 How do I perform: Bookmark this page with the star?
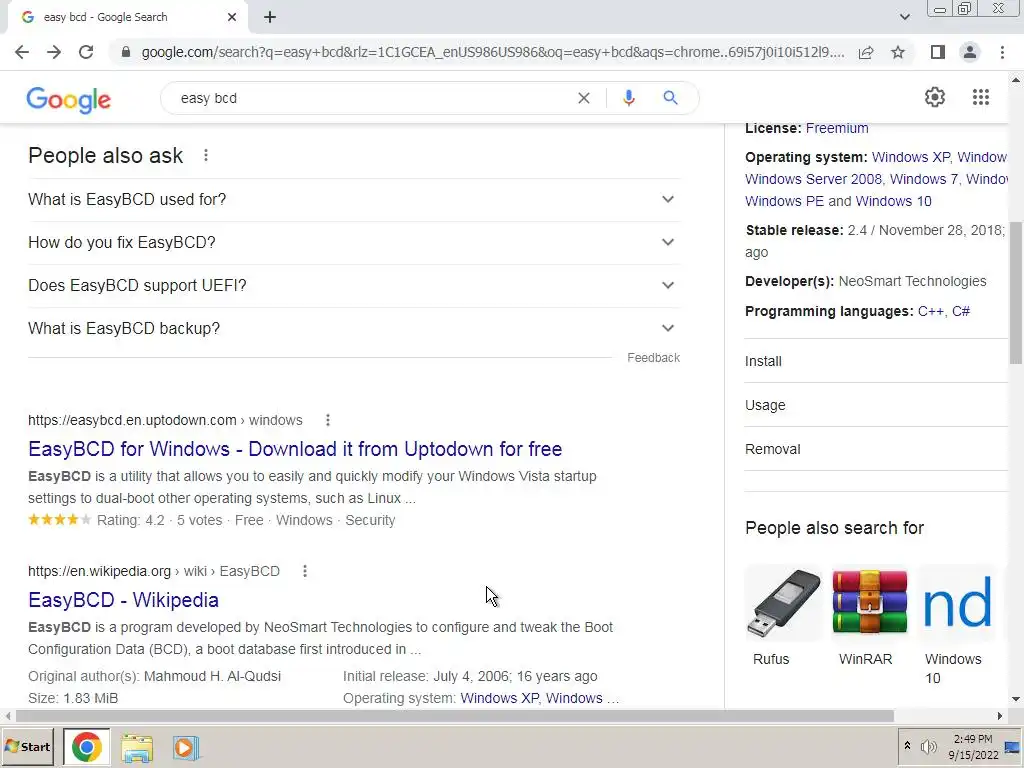click(x=898, y=52)
